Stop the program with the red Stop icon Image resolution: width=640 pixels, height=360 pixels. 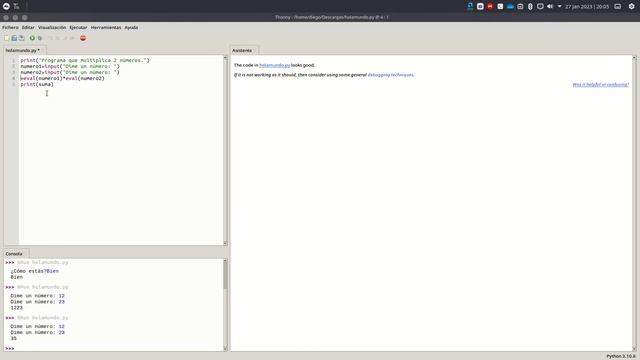[x=83, y=38]
